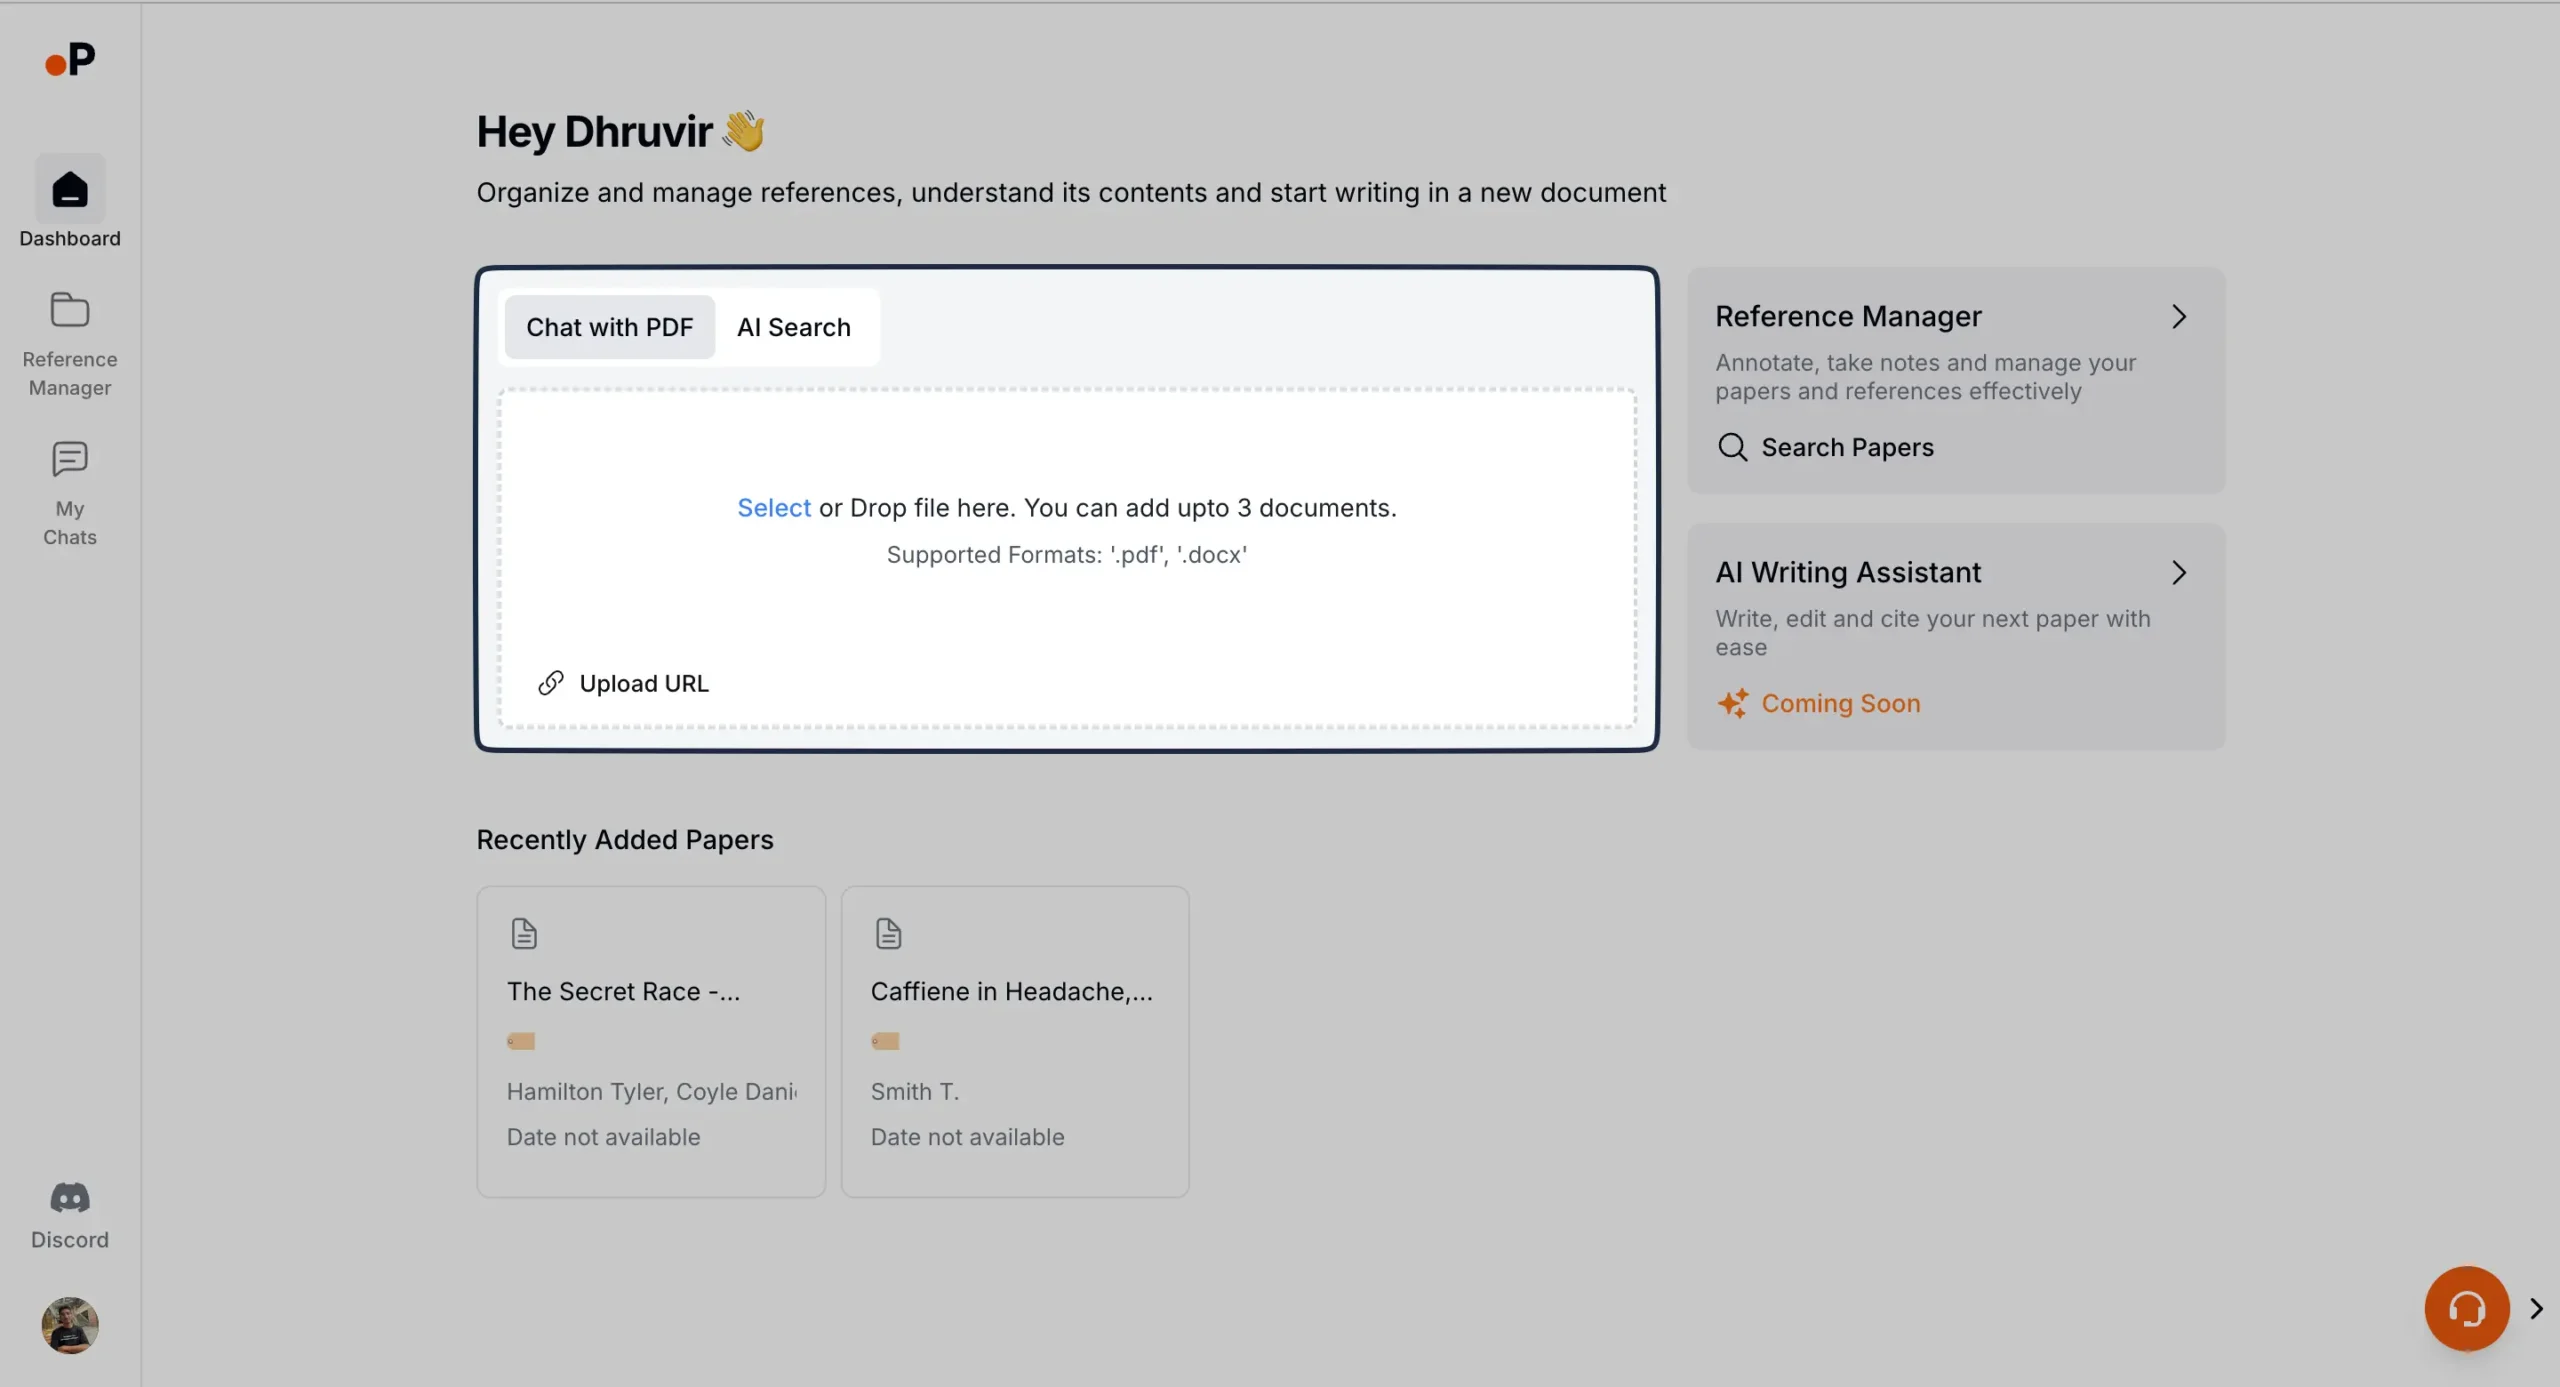Click the magnifier icon beside Search Papers
The image size is (2560, 1387).
click(x=1732, y=447)
